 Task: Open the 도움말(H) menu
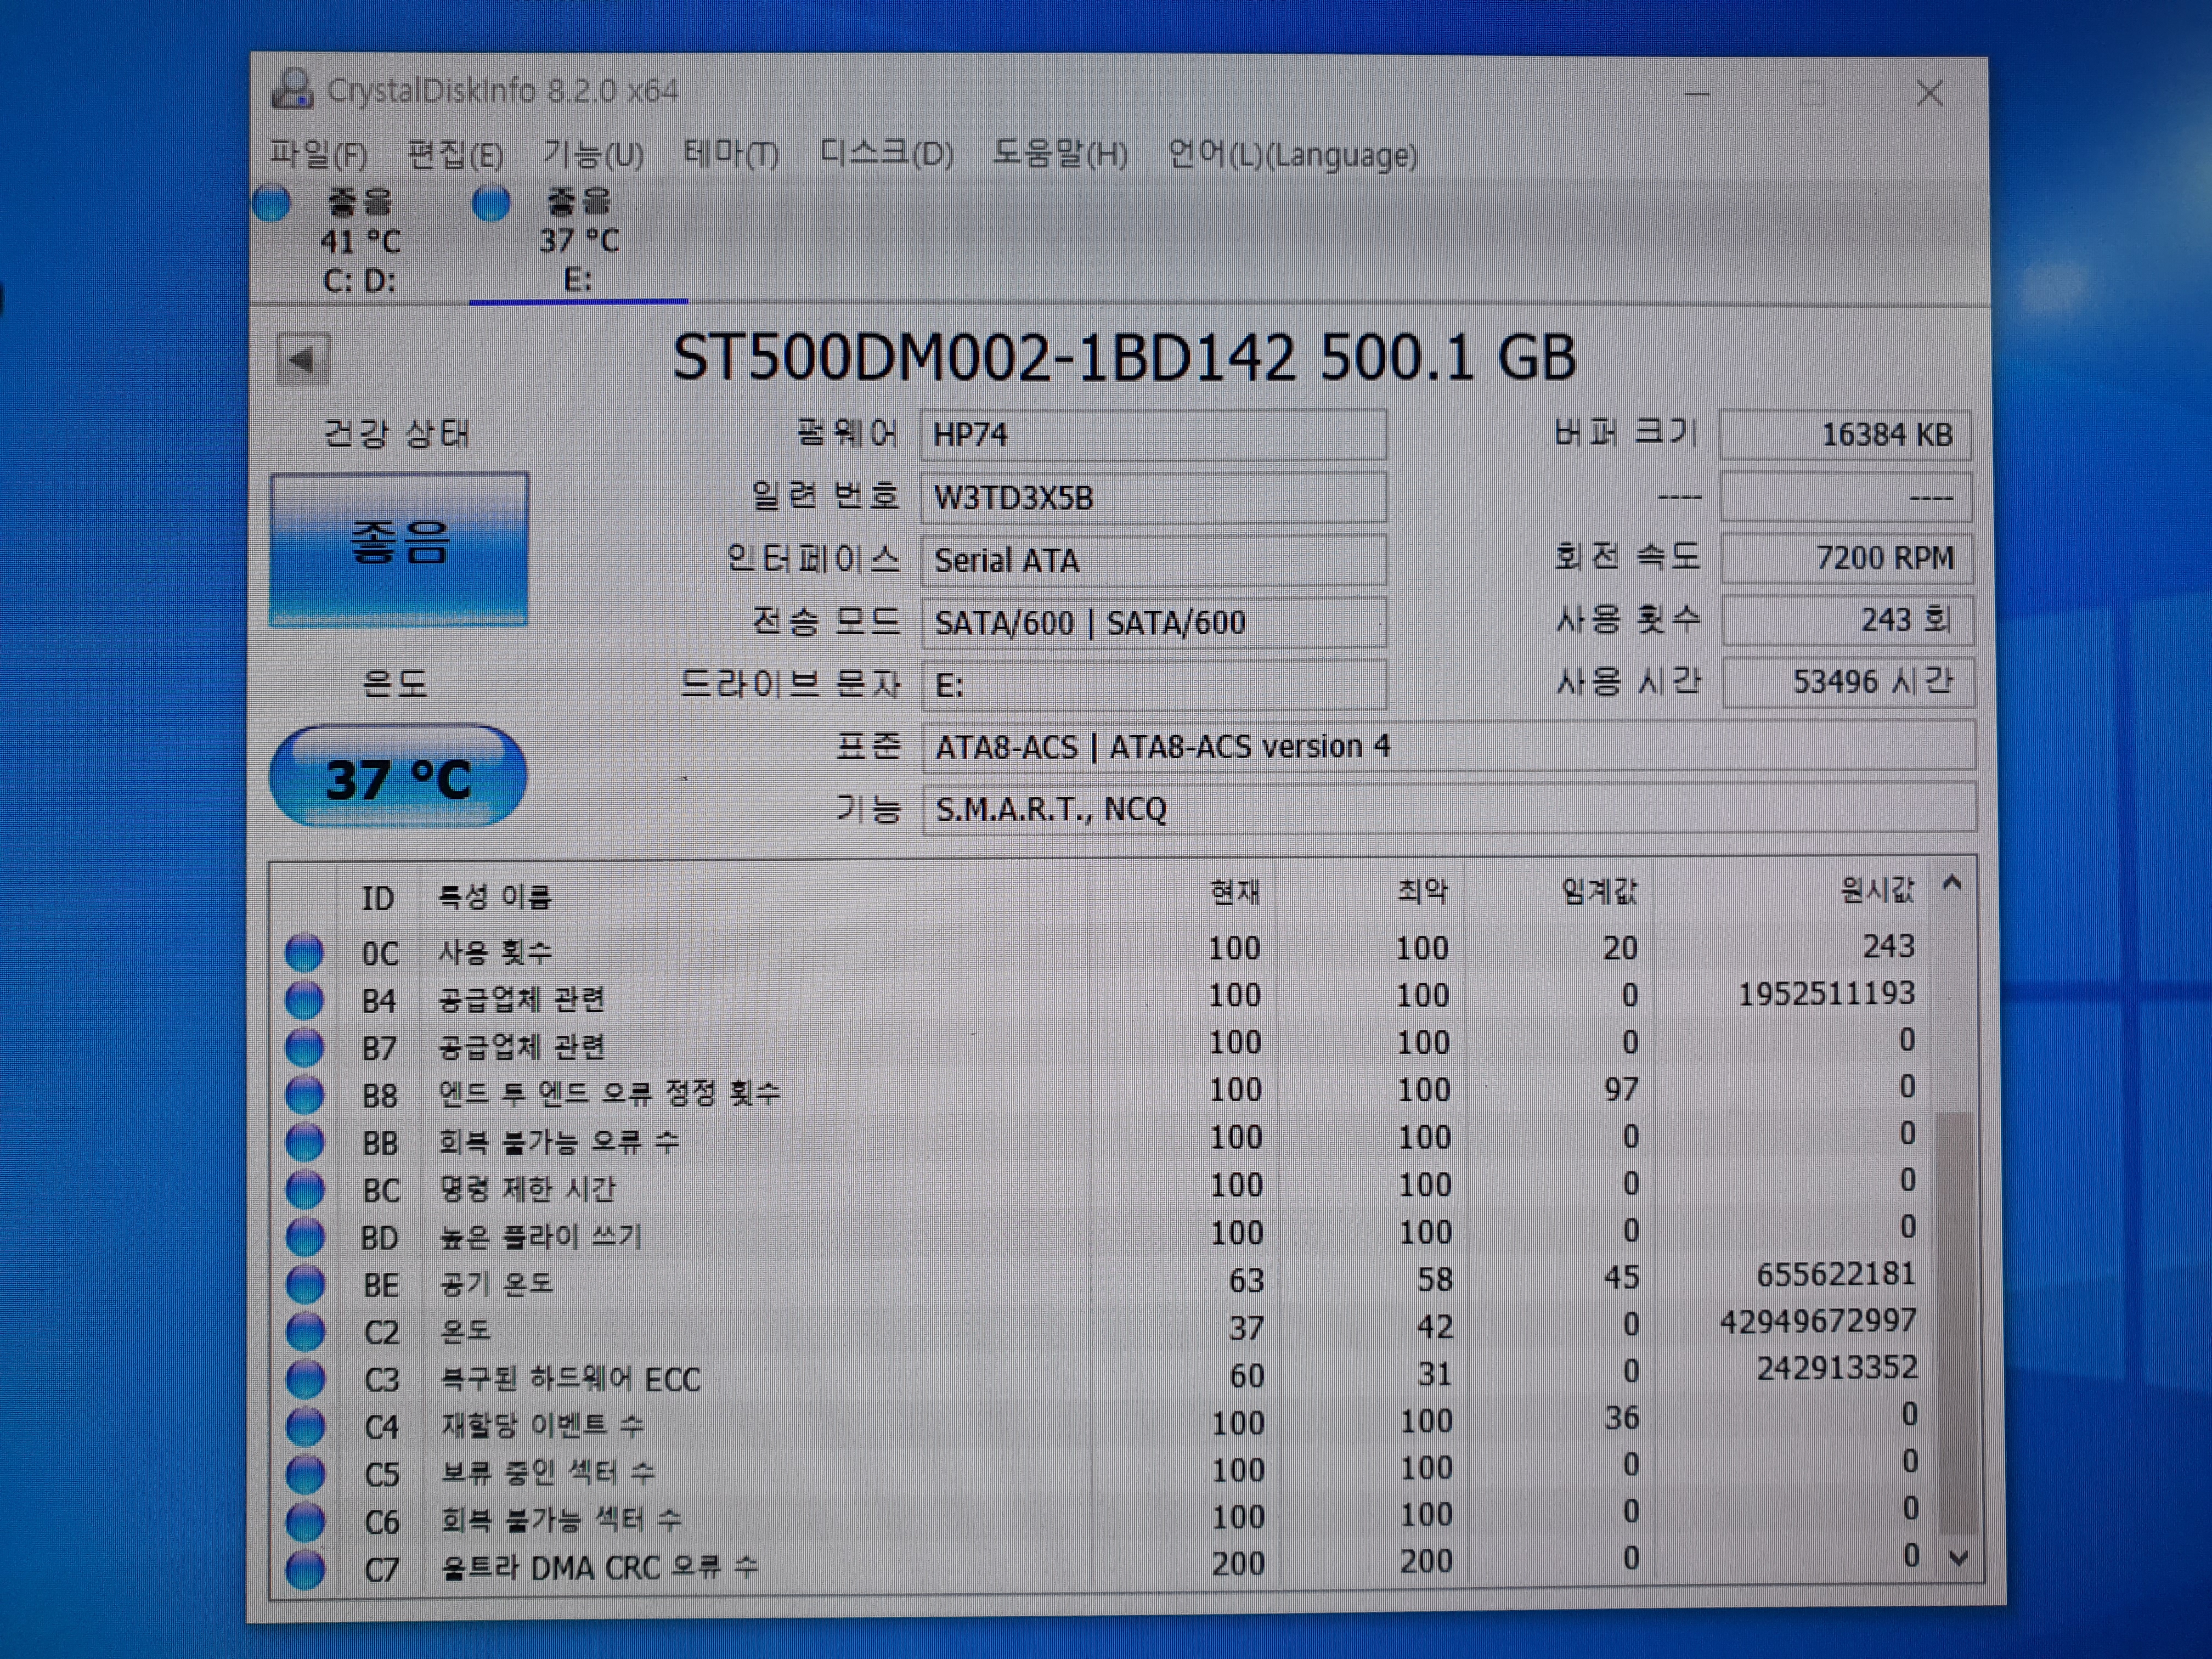click(x=1060, y=154)
